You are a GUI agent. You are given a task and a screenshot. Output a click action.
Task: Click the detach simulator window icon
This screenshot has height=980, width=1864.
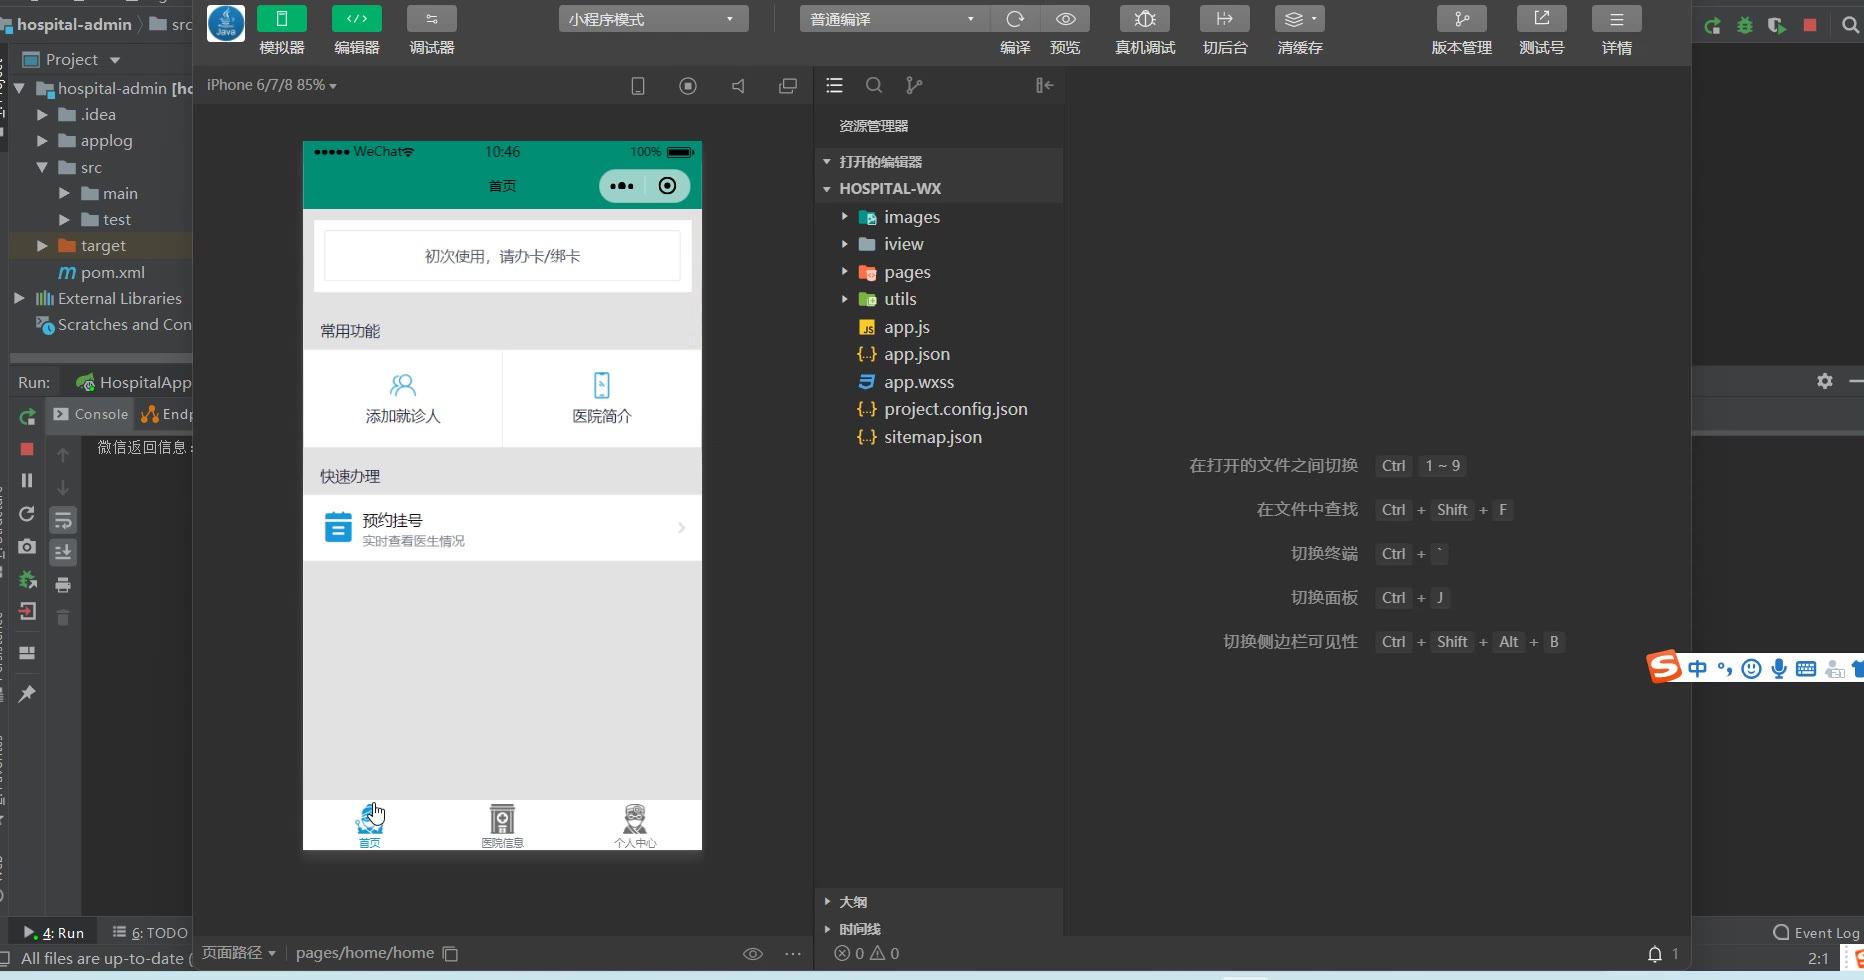tap(788, 86)
